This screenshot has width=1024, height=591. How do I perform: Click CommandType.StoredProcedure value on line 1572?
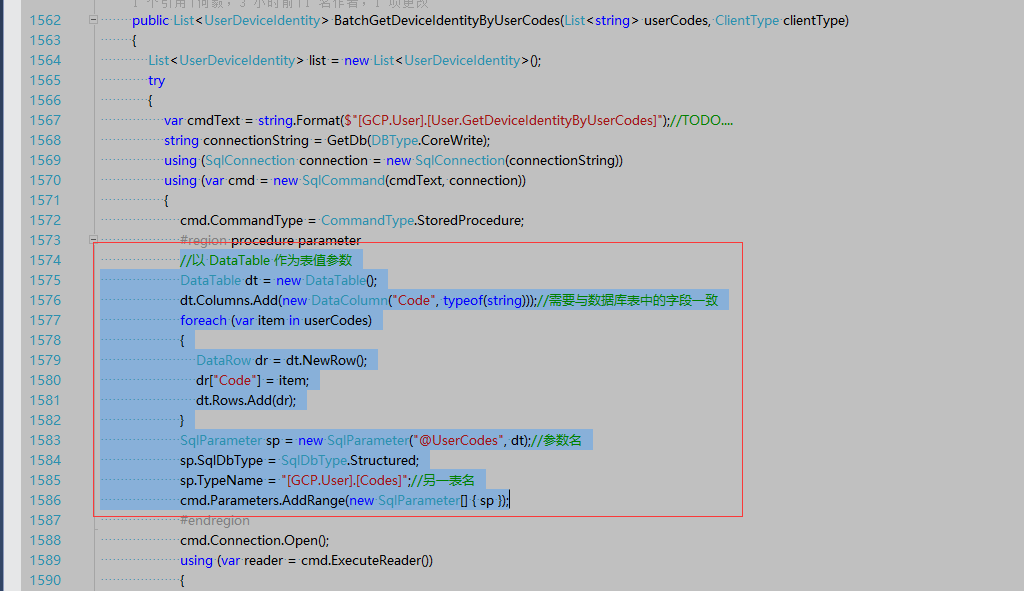click(423, 220)
